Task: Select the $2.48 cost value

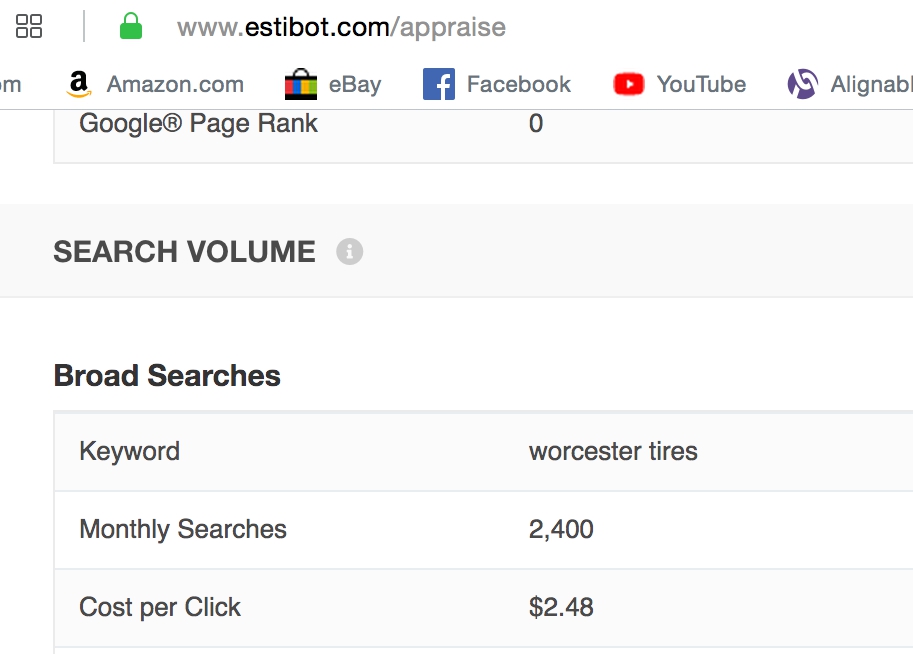Action: coord(561,607)
